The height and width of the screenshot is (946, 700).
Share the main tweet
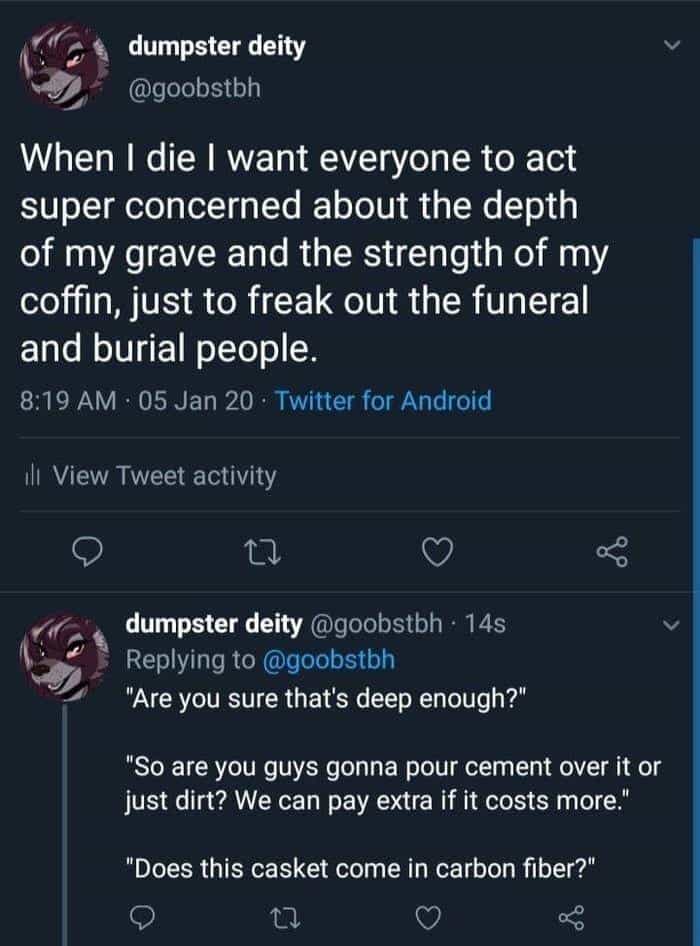pos(609,551)
